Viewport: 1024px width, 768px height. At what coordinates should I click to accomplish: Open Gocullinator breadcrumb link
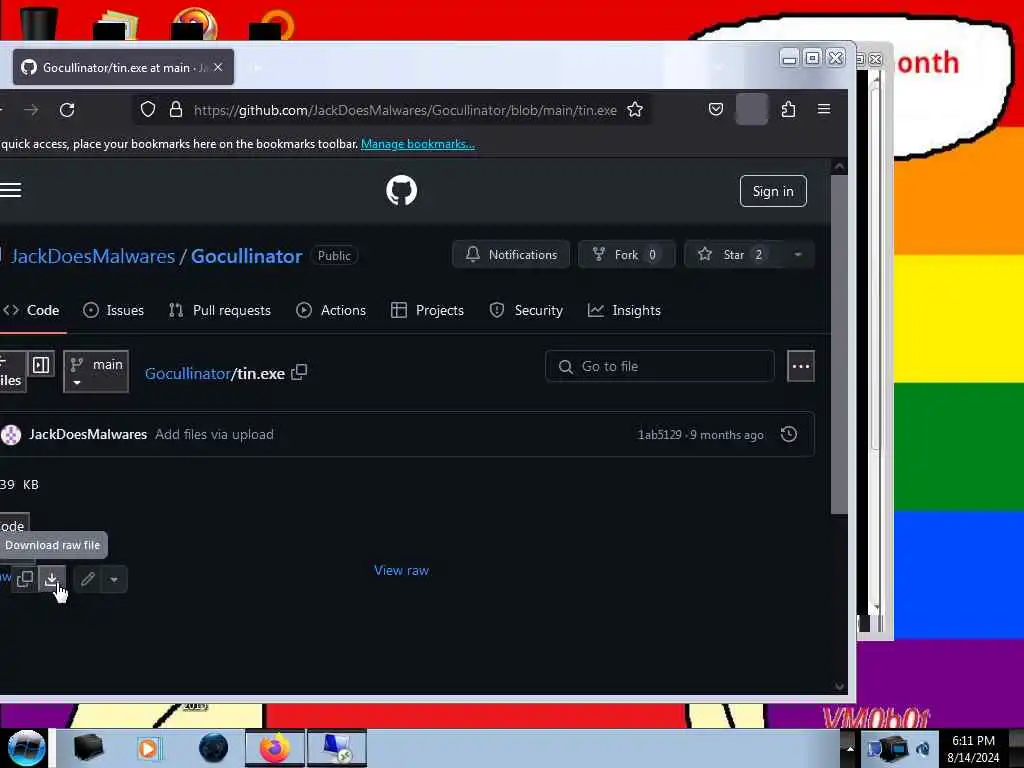pos(187,374)
